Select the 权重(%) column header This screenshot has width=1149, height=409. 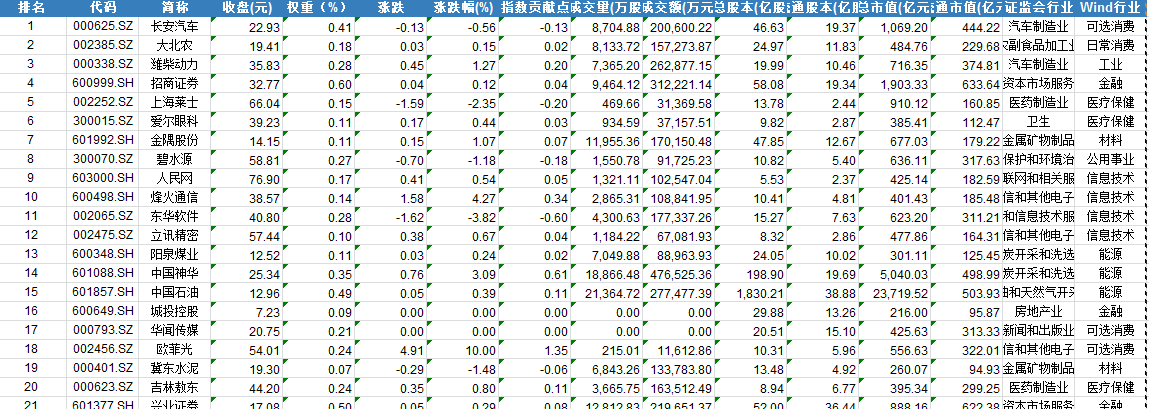click(318, 8)
